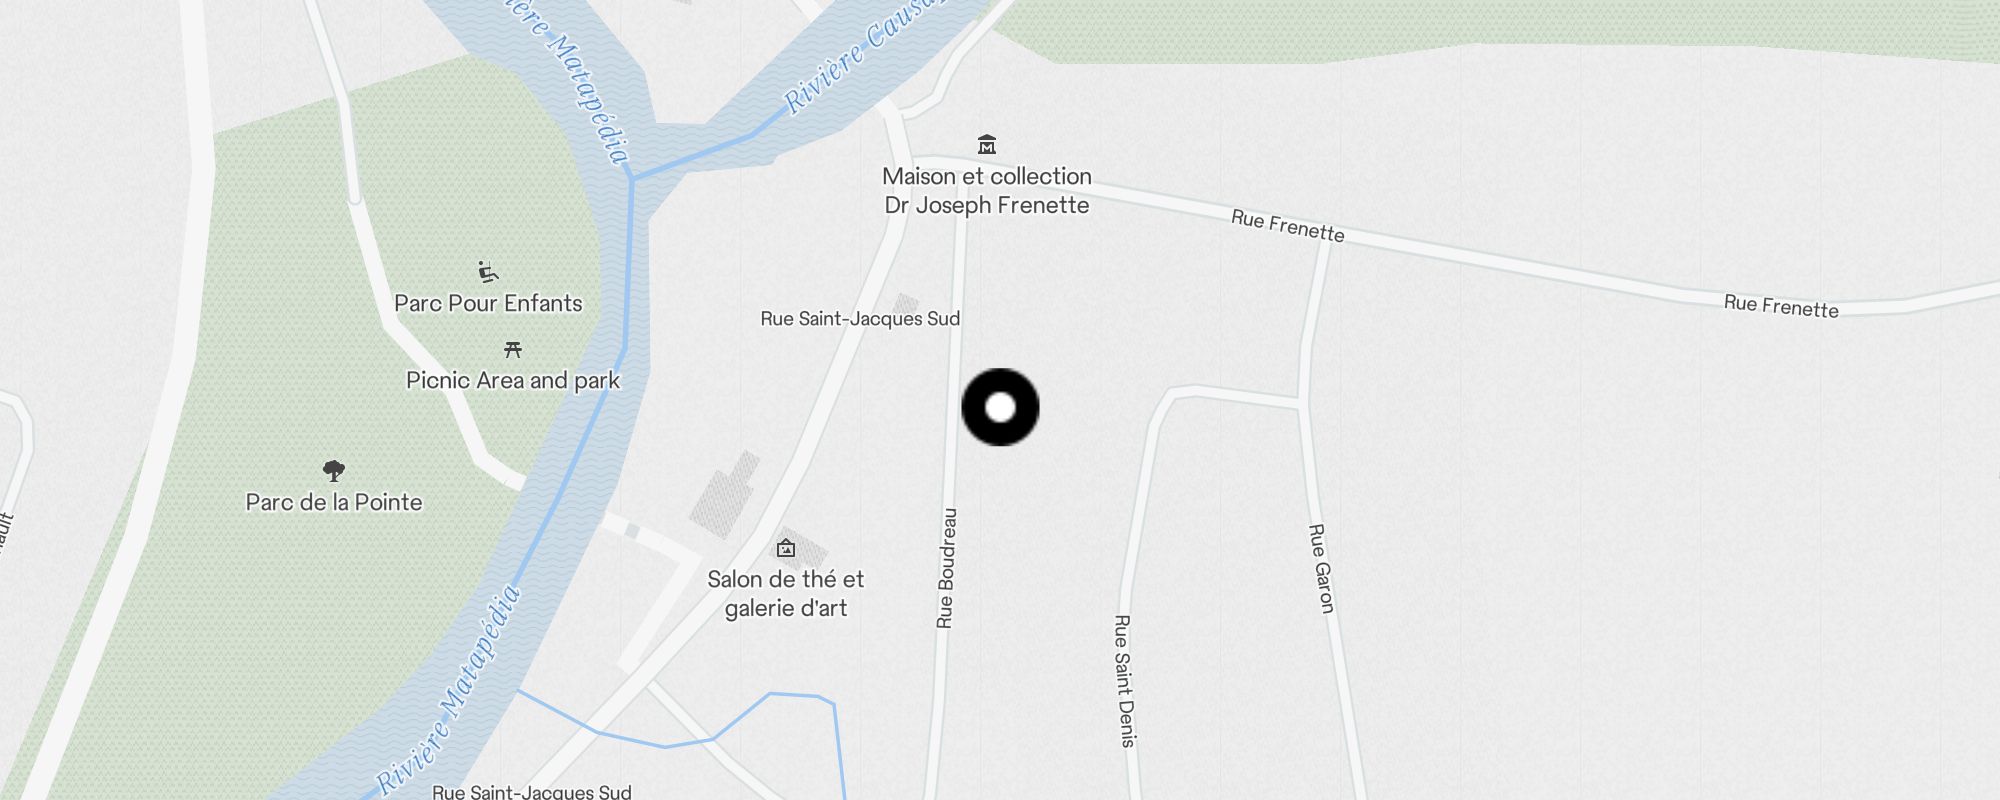Screen dimensions: 2000x800
Task: Click the Rue Frenette label at far right
Action: tap(1781, 306)
